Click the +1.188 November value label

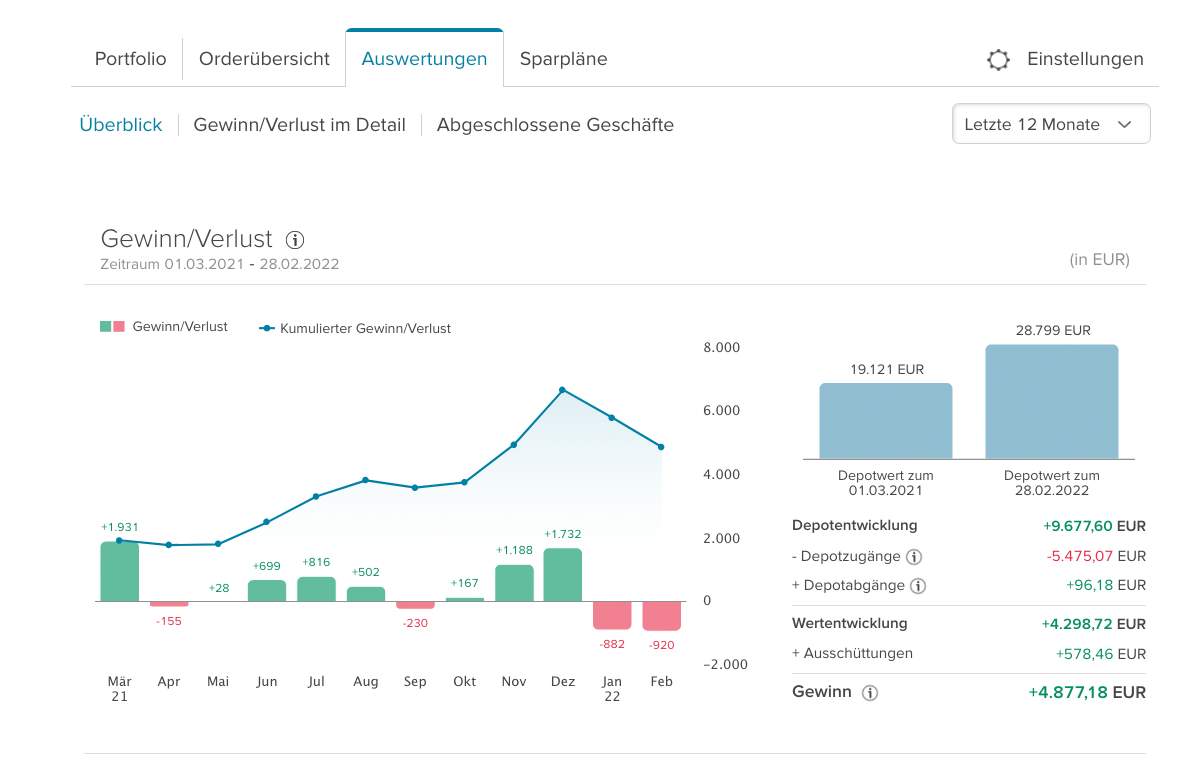(x=514, y=550)
